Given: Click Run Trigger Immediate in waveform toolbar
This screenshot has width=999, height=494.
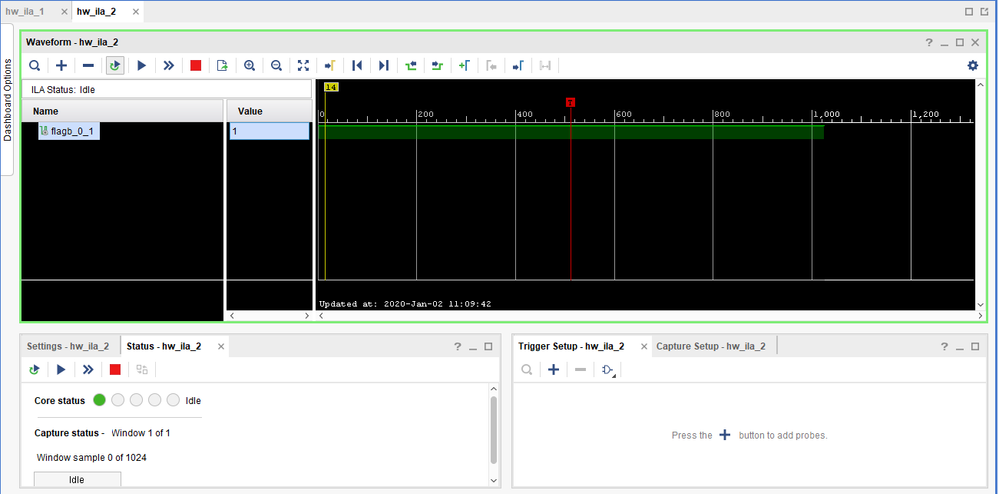Looking at the screenshot, I should (169, 65).
